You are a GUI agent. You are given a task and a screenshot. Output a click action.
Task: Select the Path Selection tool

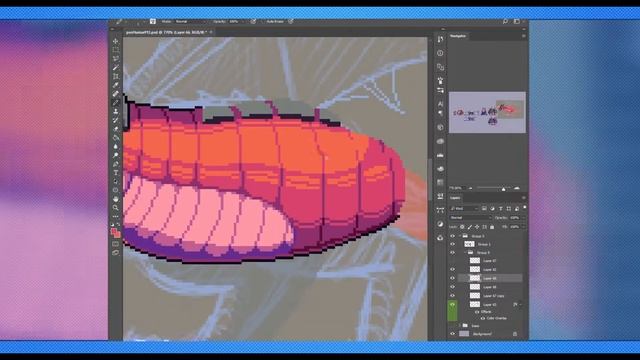[116, 182]
